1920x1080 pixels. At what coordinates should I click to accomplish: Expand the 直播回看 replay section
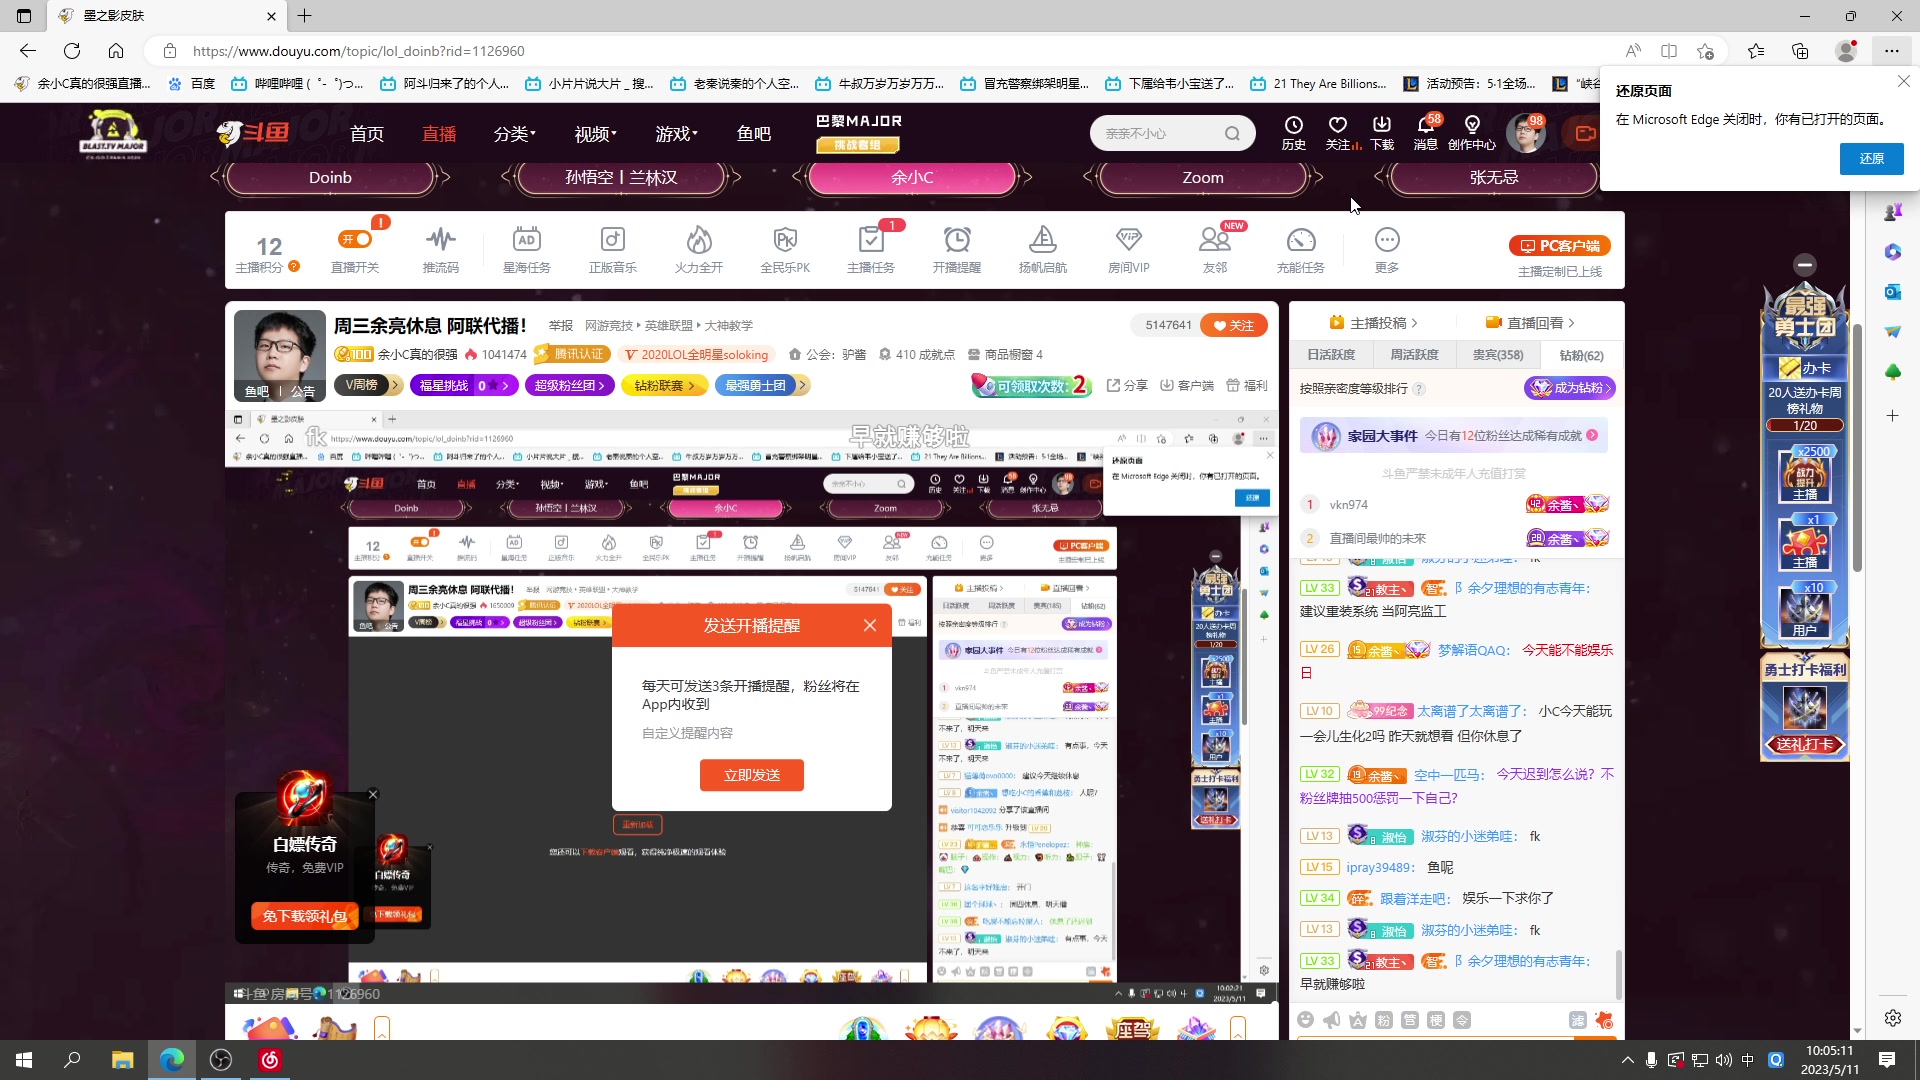[1530, 322]
